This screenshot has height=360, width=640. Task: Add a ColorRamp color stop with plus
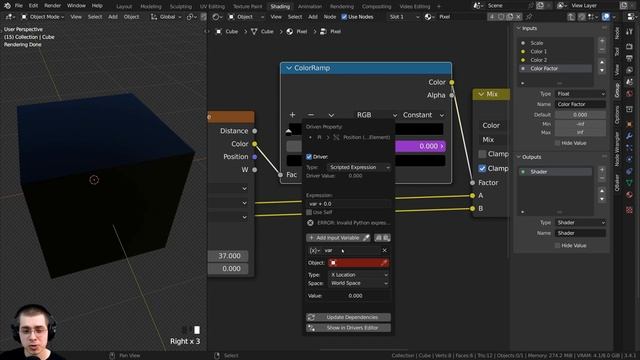(x=292, y=115)
